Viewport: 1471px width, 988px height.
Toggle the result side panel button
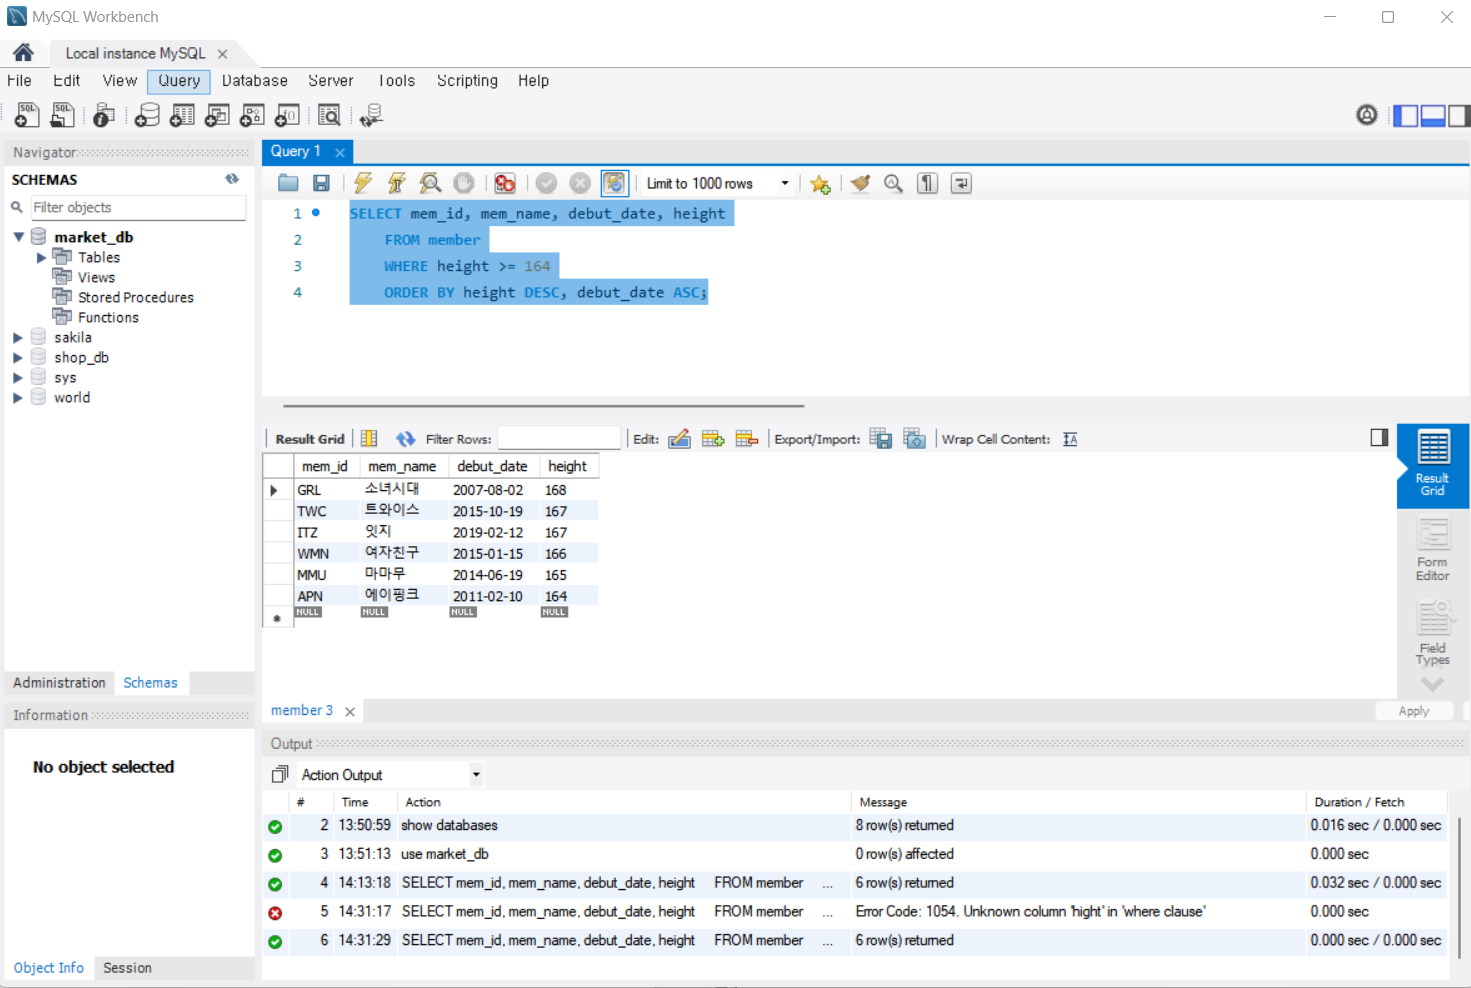(x=1379, y=437)
